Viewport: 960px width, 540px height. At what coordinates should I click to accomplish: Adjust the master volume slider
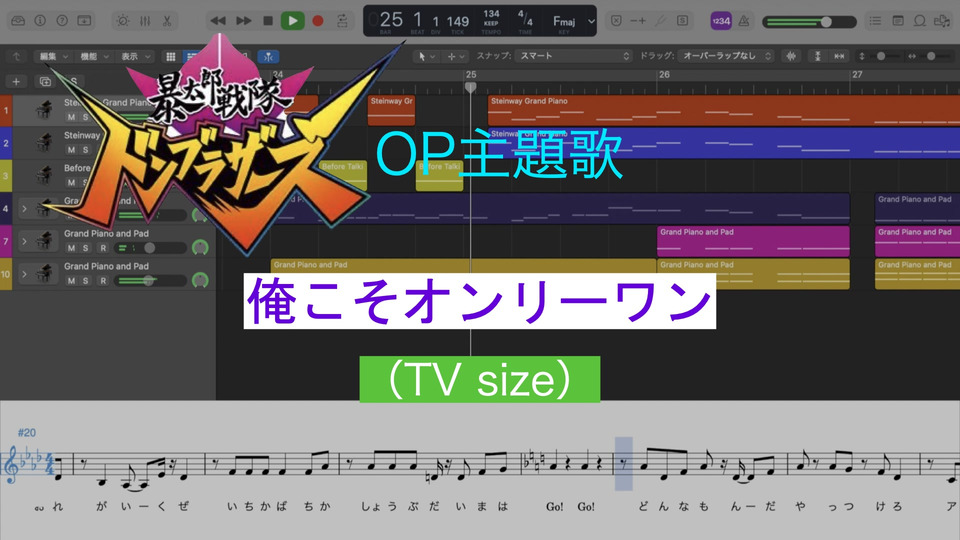[809, 22]
